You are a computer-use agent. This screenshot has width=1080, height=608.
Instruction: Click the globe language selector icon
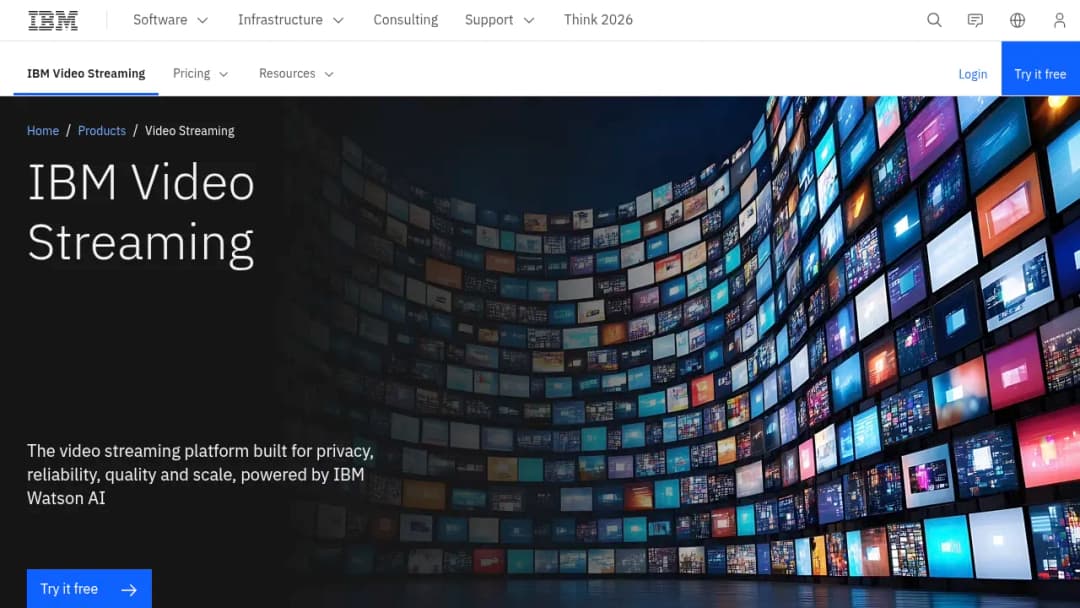point(1017,20)
